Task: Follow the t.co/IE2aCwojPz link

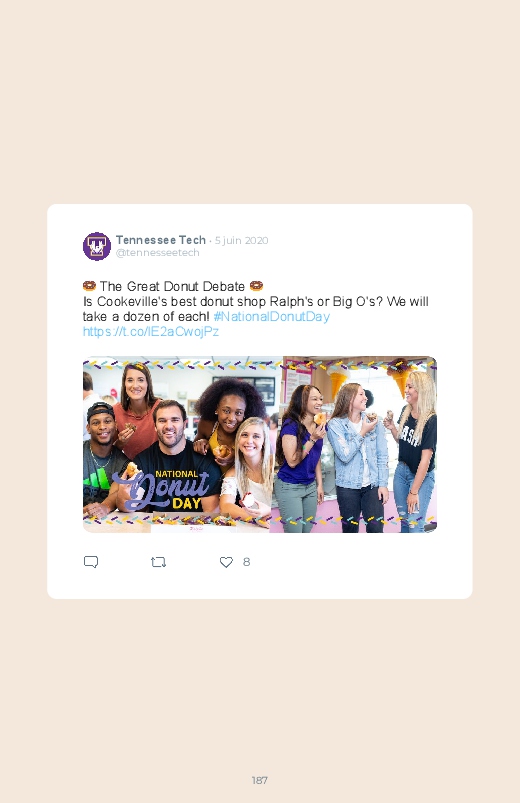Action: click(x=151, y=331)
